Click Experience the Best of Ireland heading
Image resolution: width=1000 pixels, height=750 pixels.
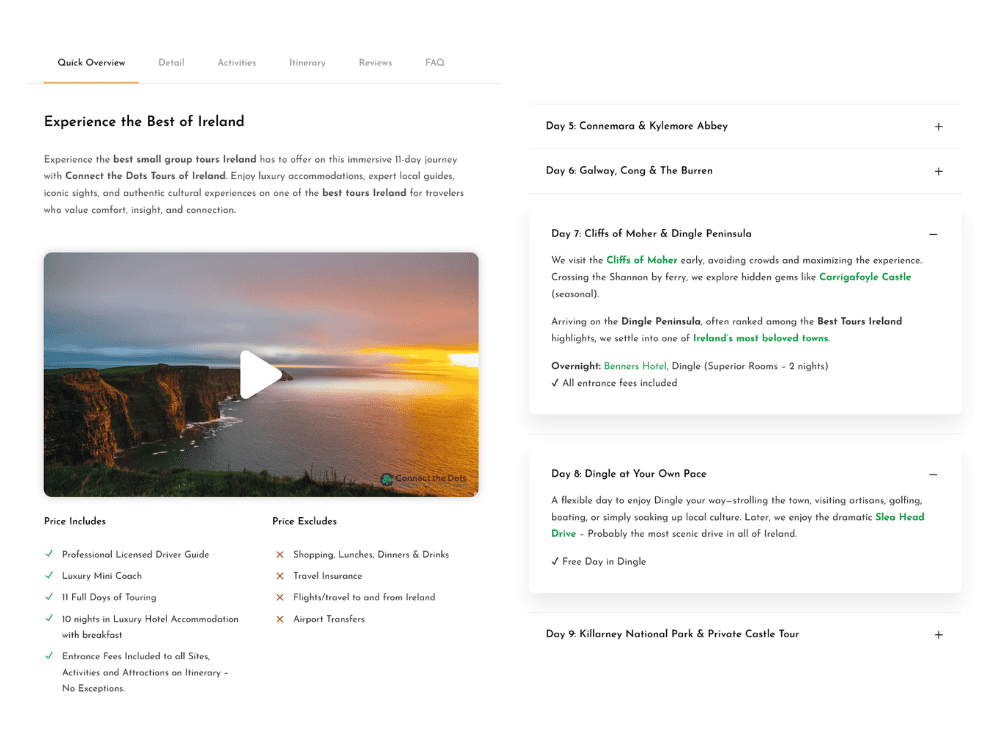pos(144,121)
